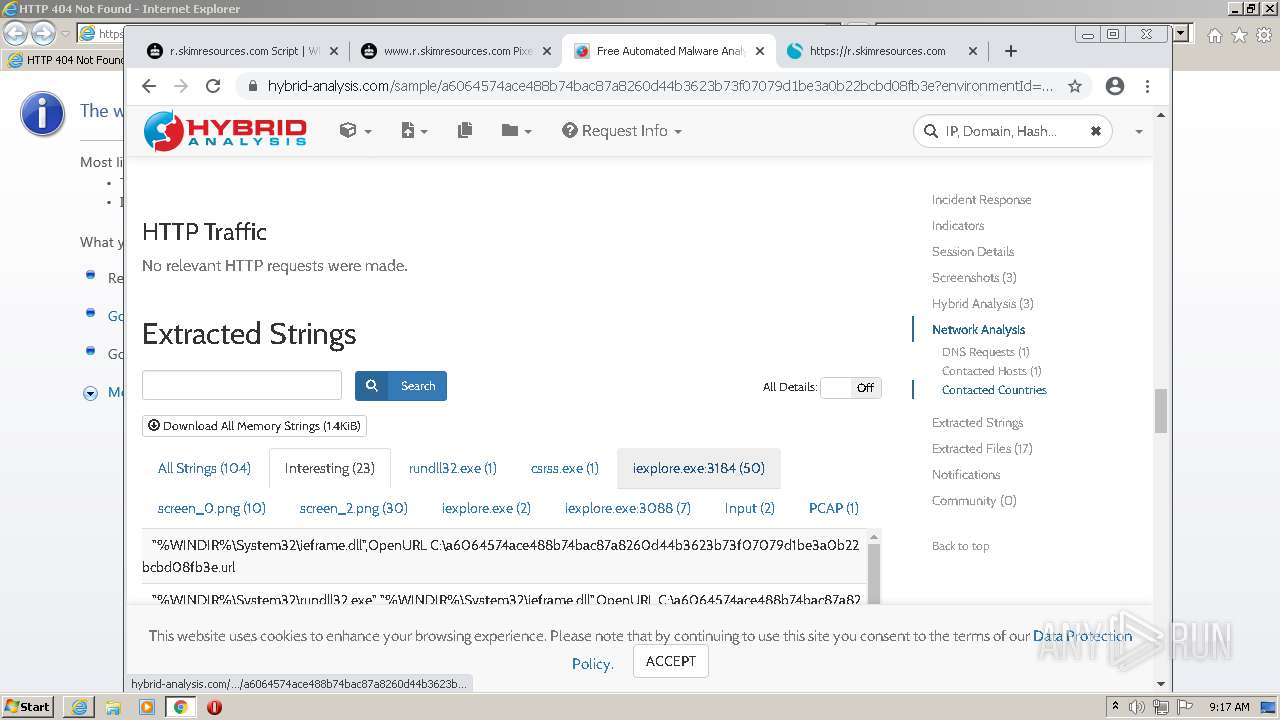1280x720 pixels.
Task: Open a new Chrome tab
Action: point(1011,51)
